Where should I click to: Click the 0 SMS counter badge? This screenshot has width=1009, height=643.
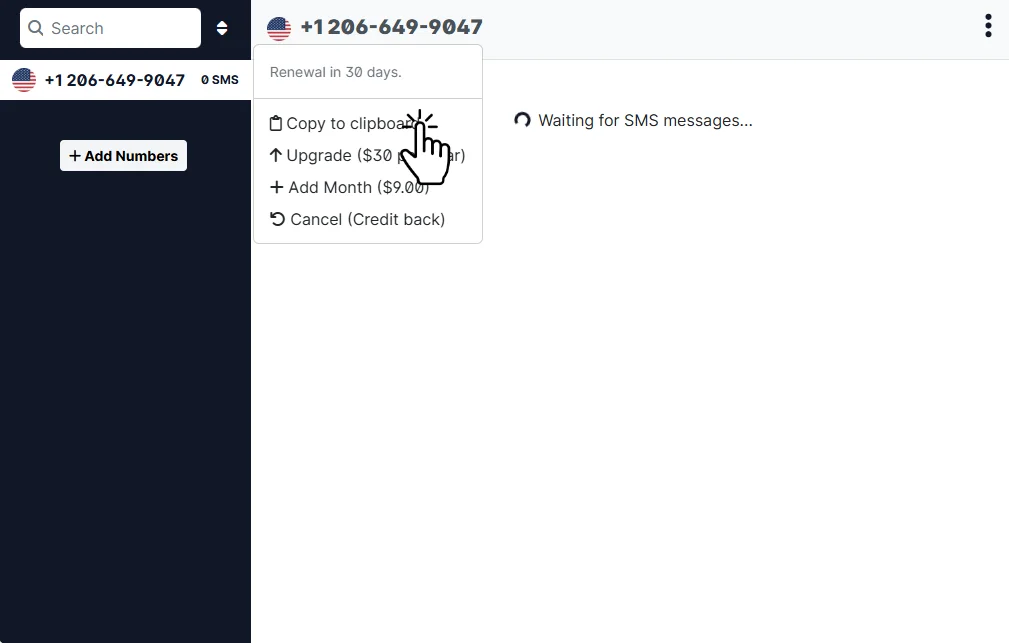tap(219, 80)
